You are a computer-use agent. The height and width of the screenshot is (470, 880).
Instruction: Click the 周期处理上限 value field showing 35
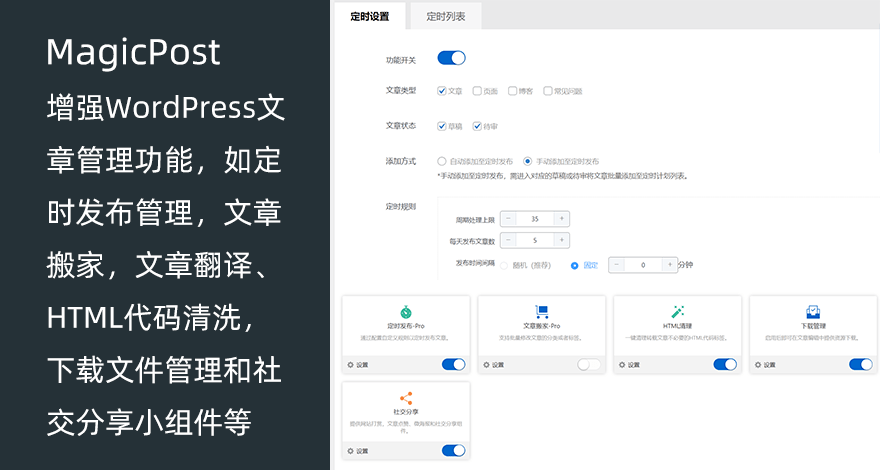[x=535, y=219]
